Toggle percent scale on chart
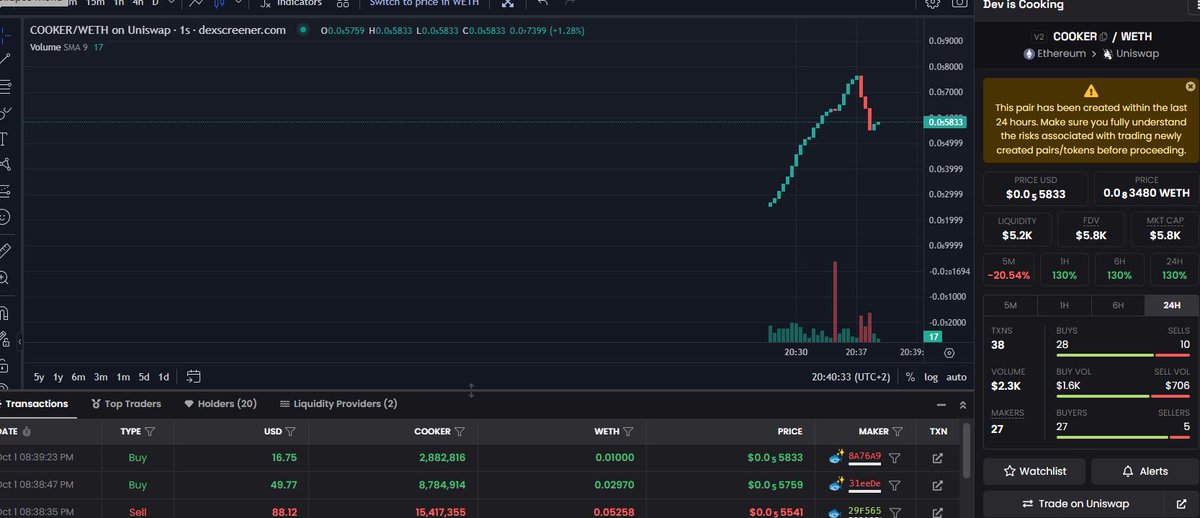Image resolution: width=1200 pixels, height=518 pixels. pyautogui.click(x=911, y=377)
